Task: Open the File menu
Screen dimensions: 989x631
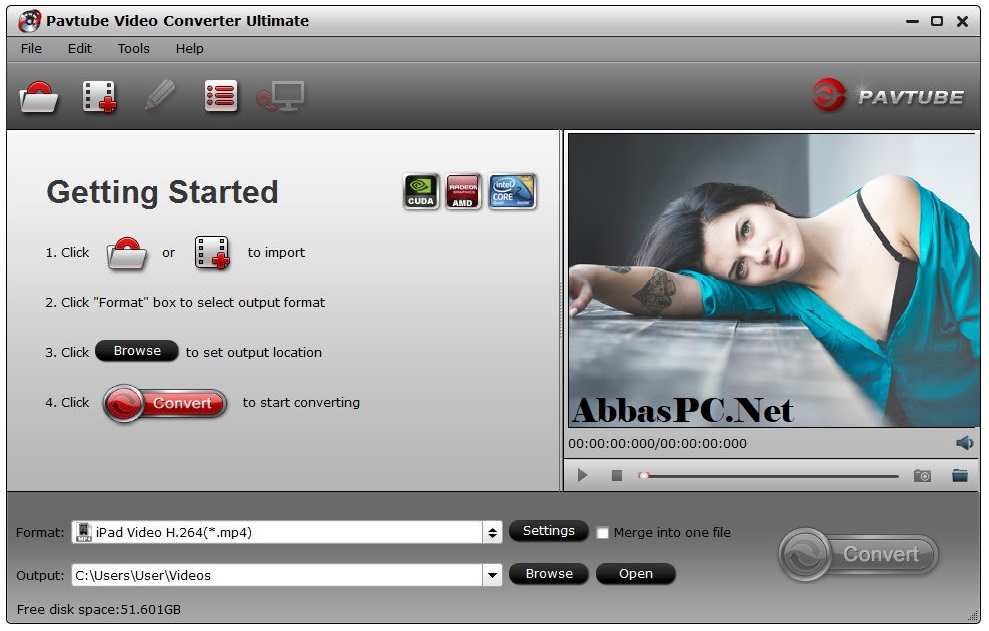Action: [x=31, y=49]
